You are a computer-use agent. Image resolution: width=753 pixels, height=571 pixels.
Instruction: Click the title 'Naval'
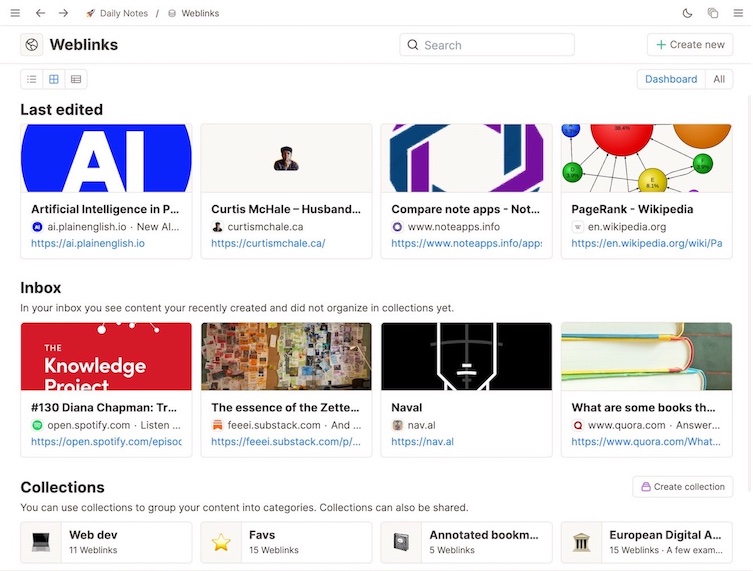point(407,408)
